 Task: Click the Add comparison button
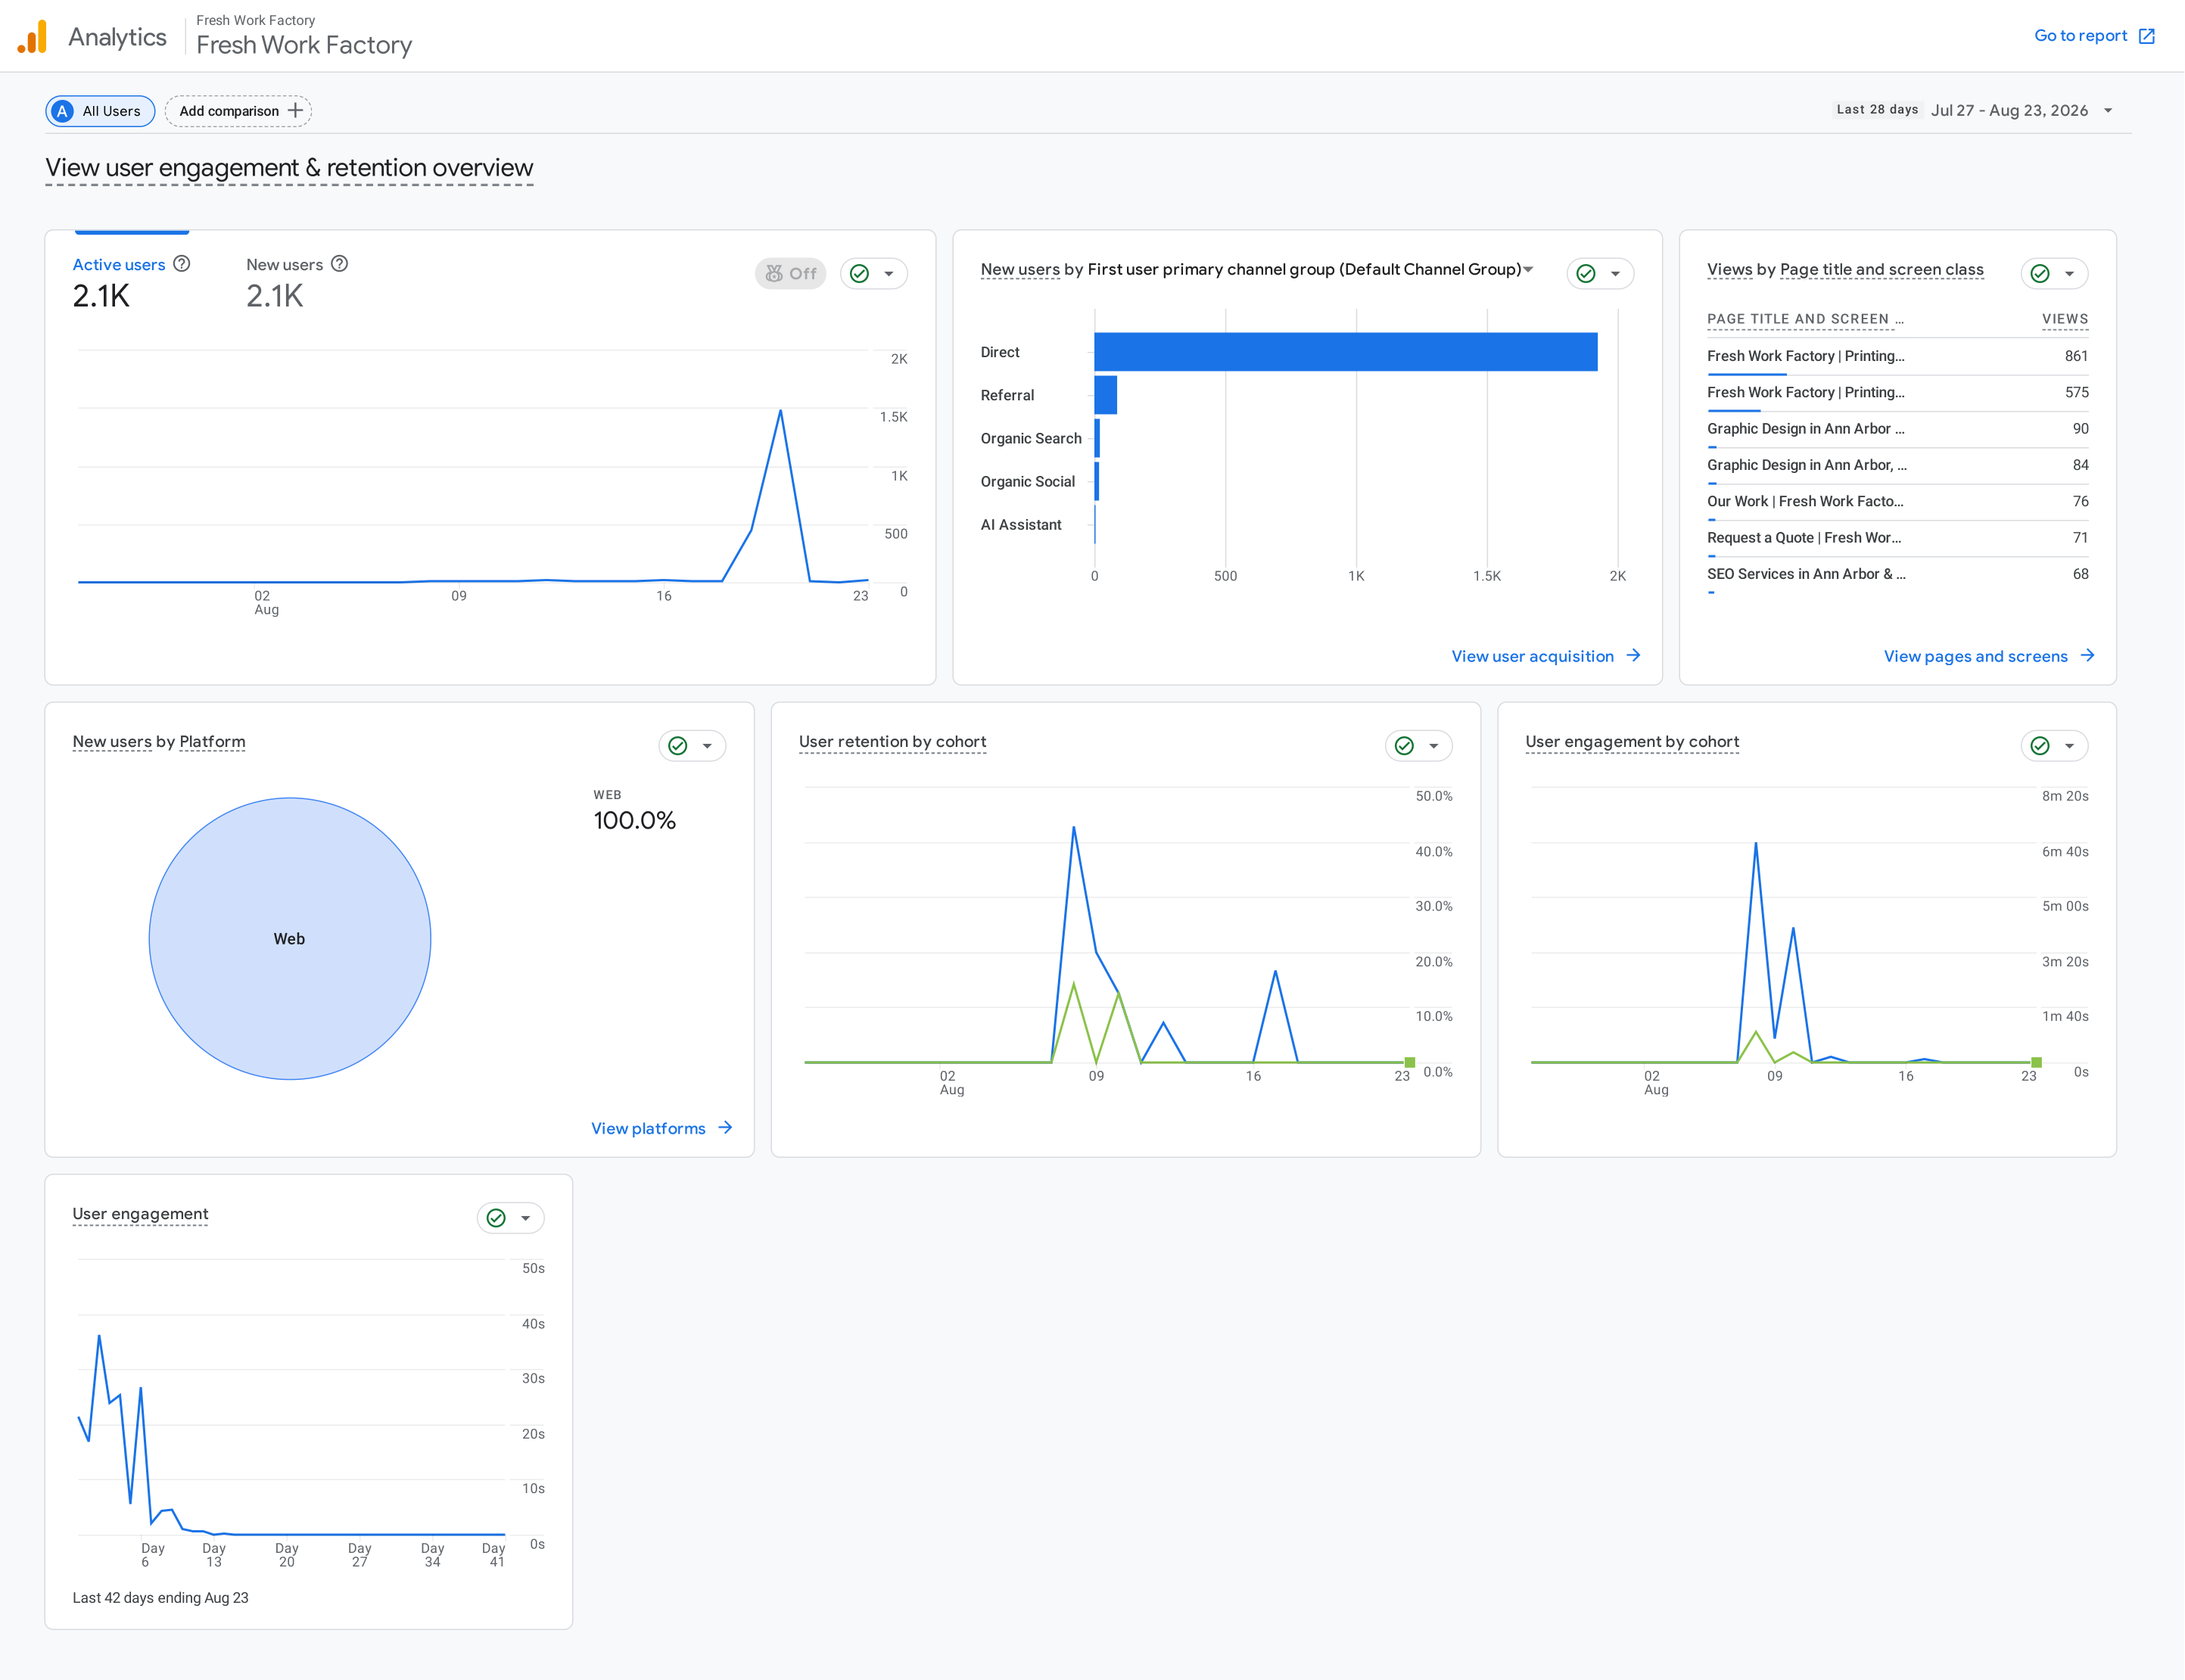pos(239,111)
